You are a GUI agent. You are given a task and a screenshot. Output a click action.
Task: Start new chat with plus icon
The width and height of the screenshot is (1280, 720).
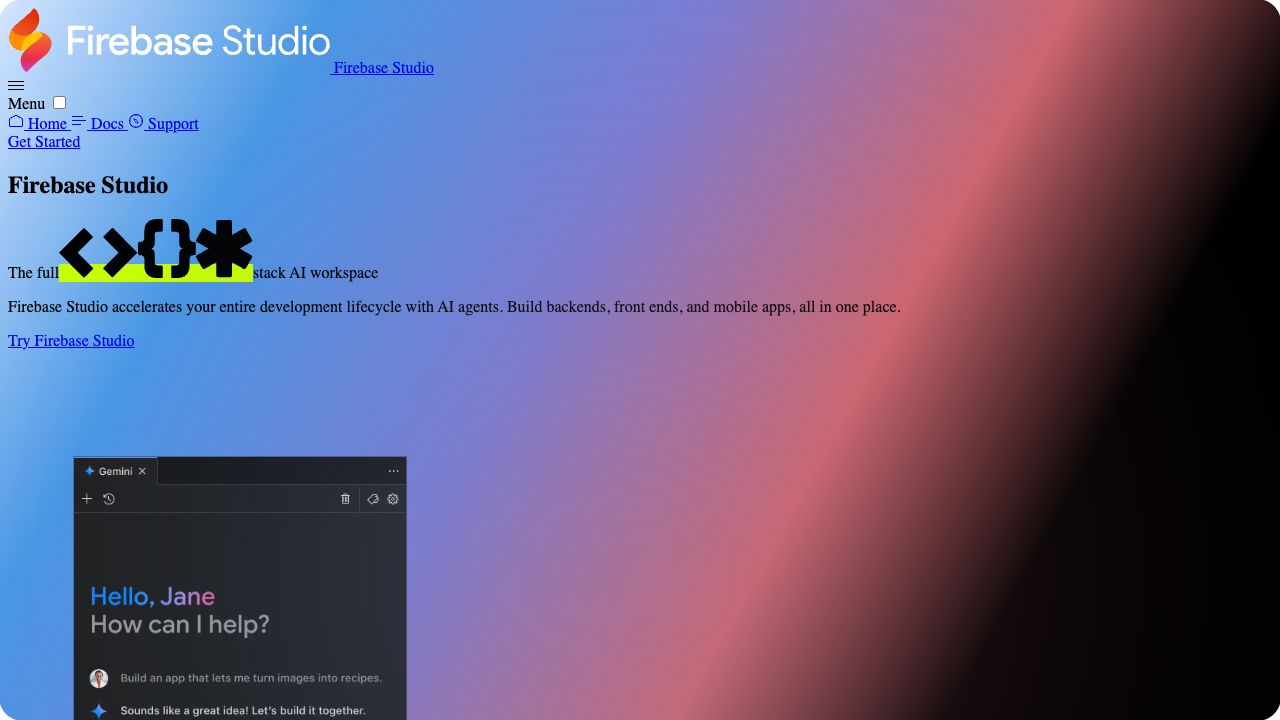(x=87, y=499)
